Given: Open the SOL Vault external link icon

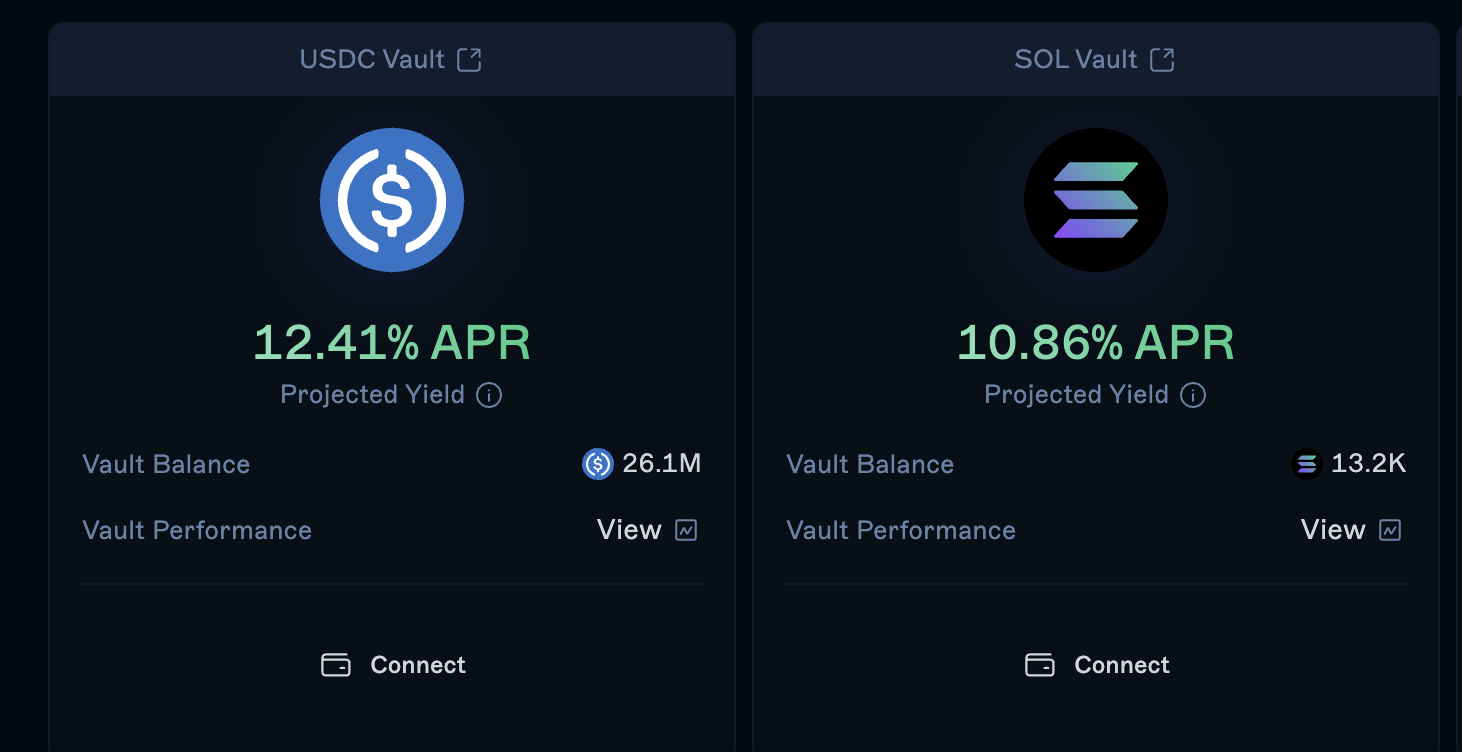Looking at the screenshot, I should pyautogui.click(x=1162, y=59).
